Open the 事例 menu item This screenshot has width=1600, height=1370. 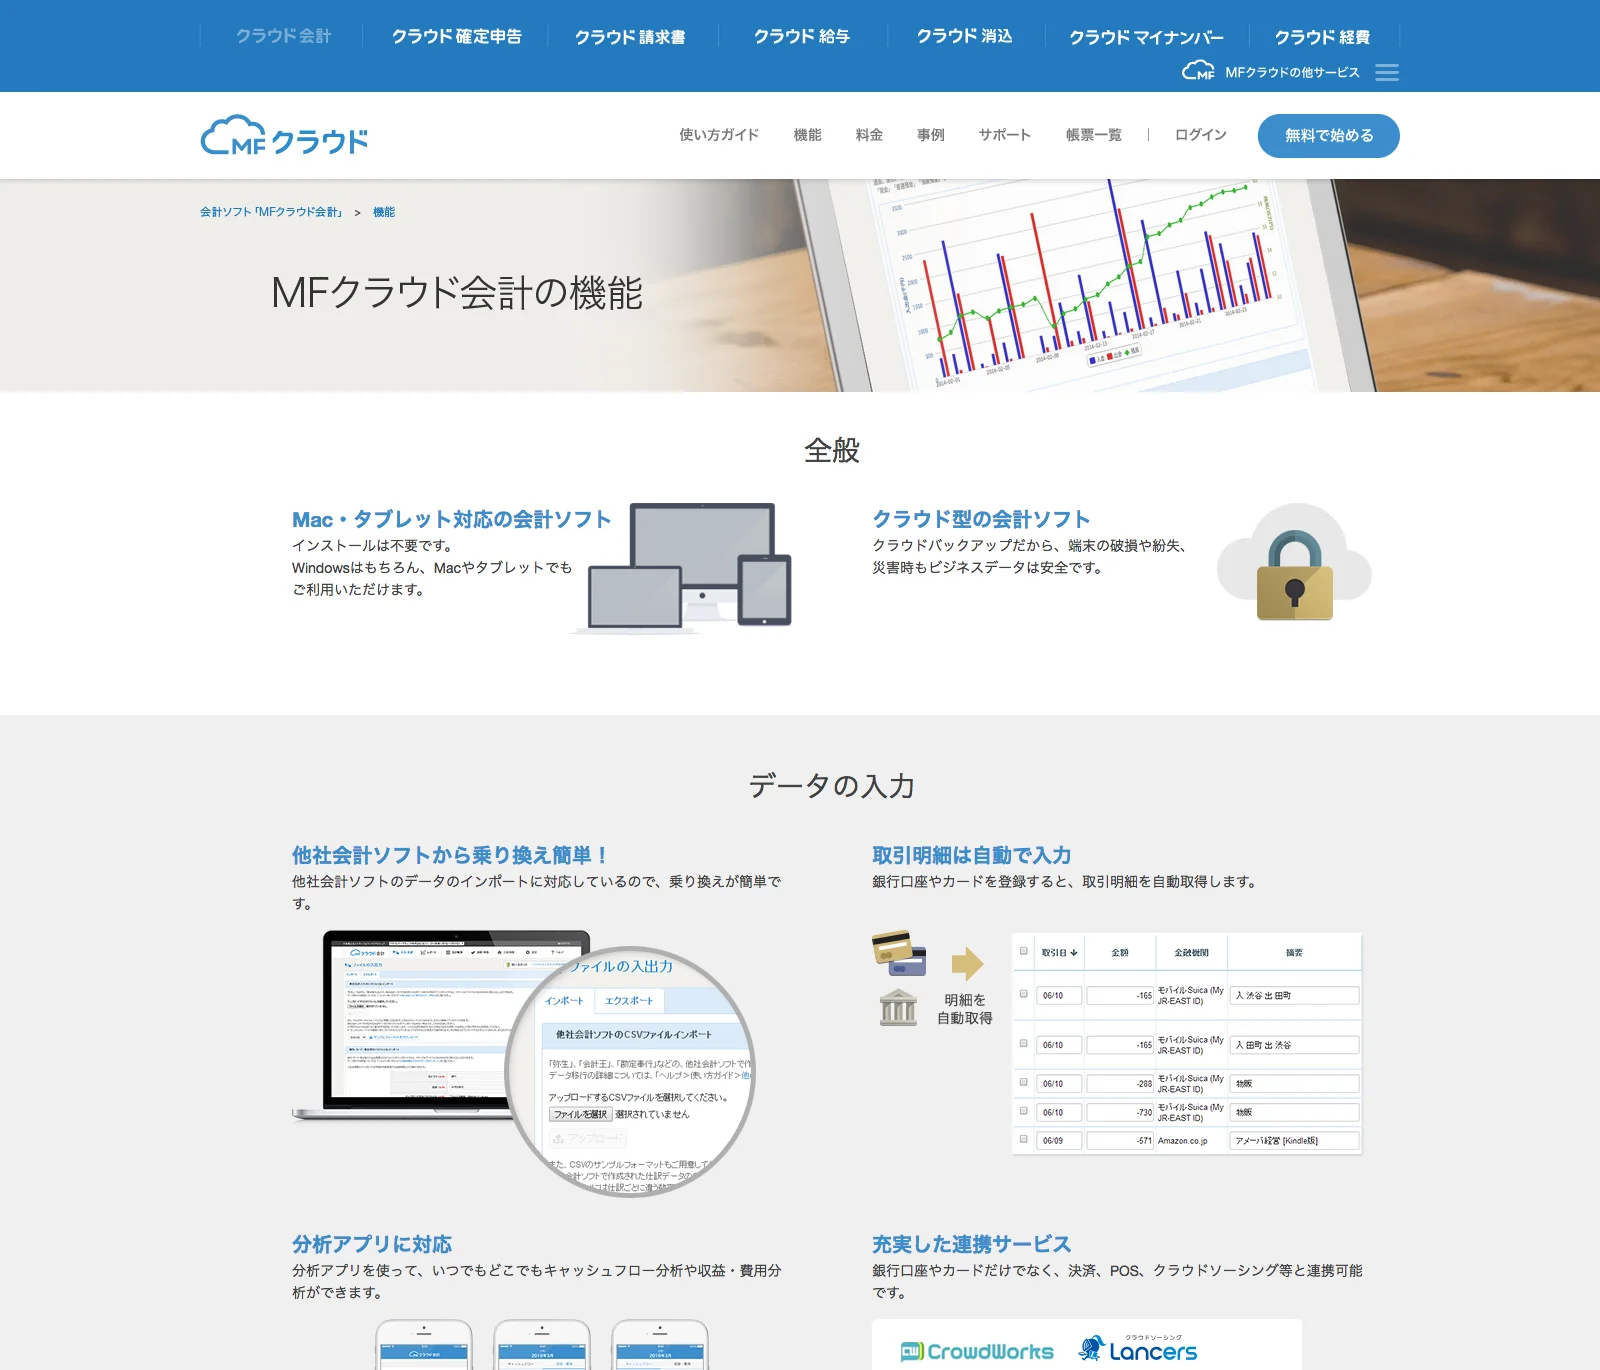pos(931,135)
